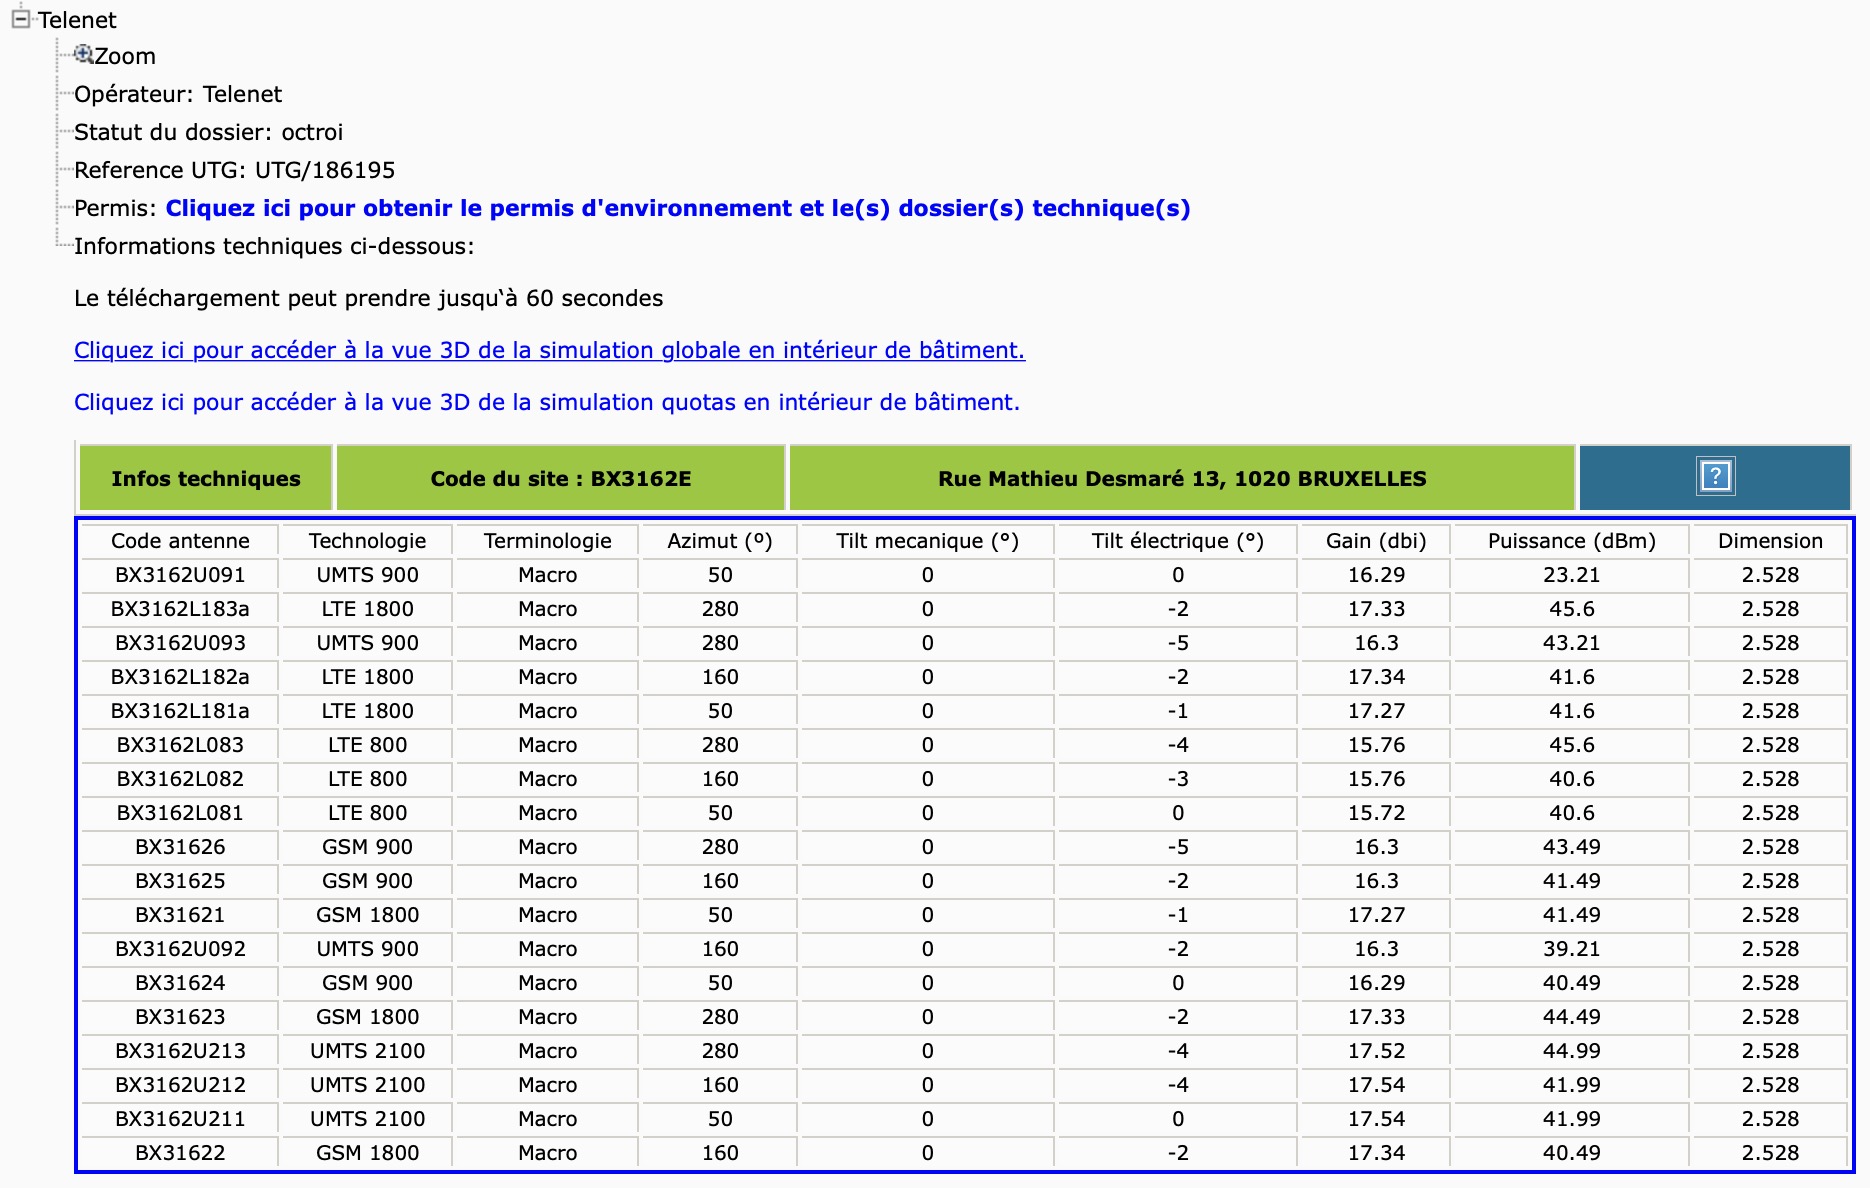Screen dimensions: 1870x1188
Task: Select antenna code BX3162U091
Action: click(180, 575)
